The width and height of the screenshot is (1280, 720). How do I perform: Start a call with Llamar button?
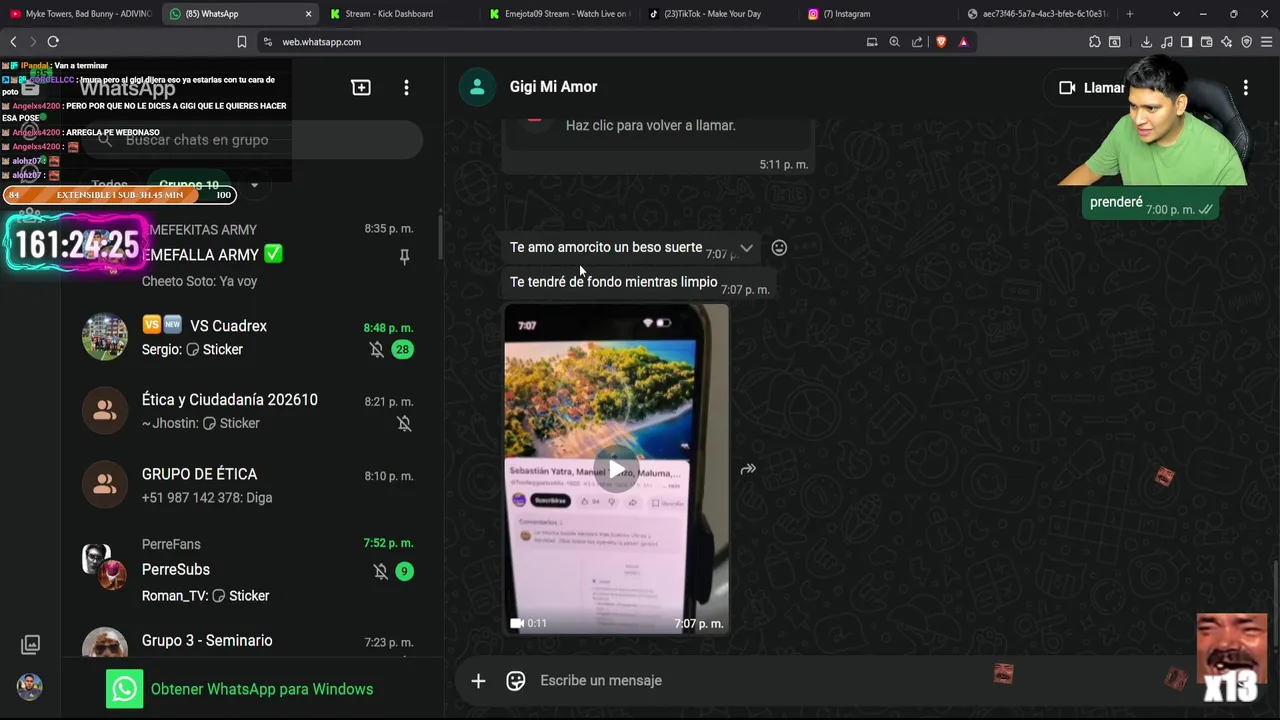pos(1091,88)
